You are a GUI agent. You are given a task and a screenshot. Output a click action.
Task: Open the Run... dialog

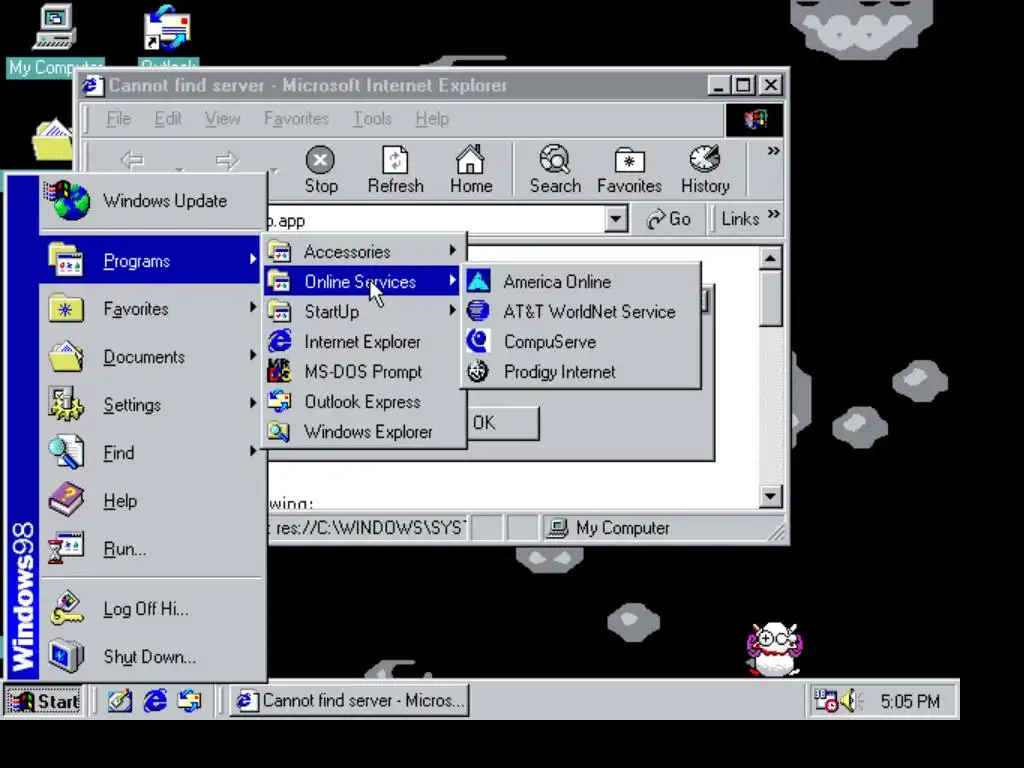click(152, 549)
